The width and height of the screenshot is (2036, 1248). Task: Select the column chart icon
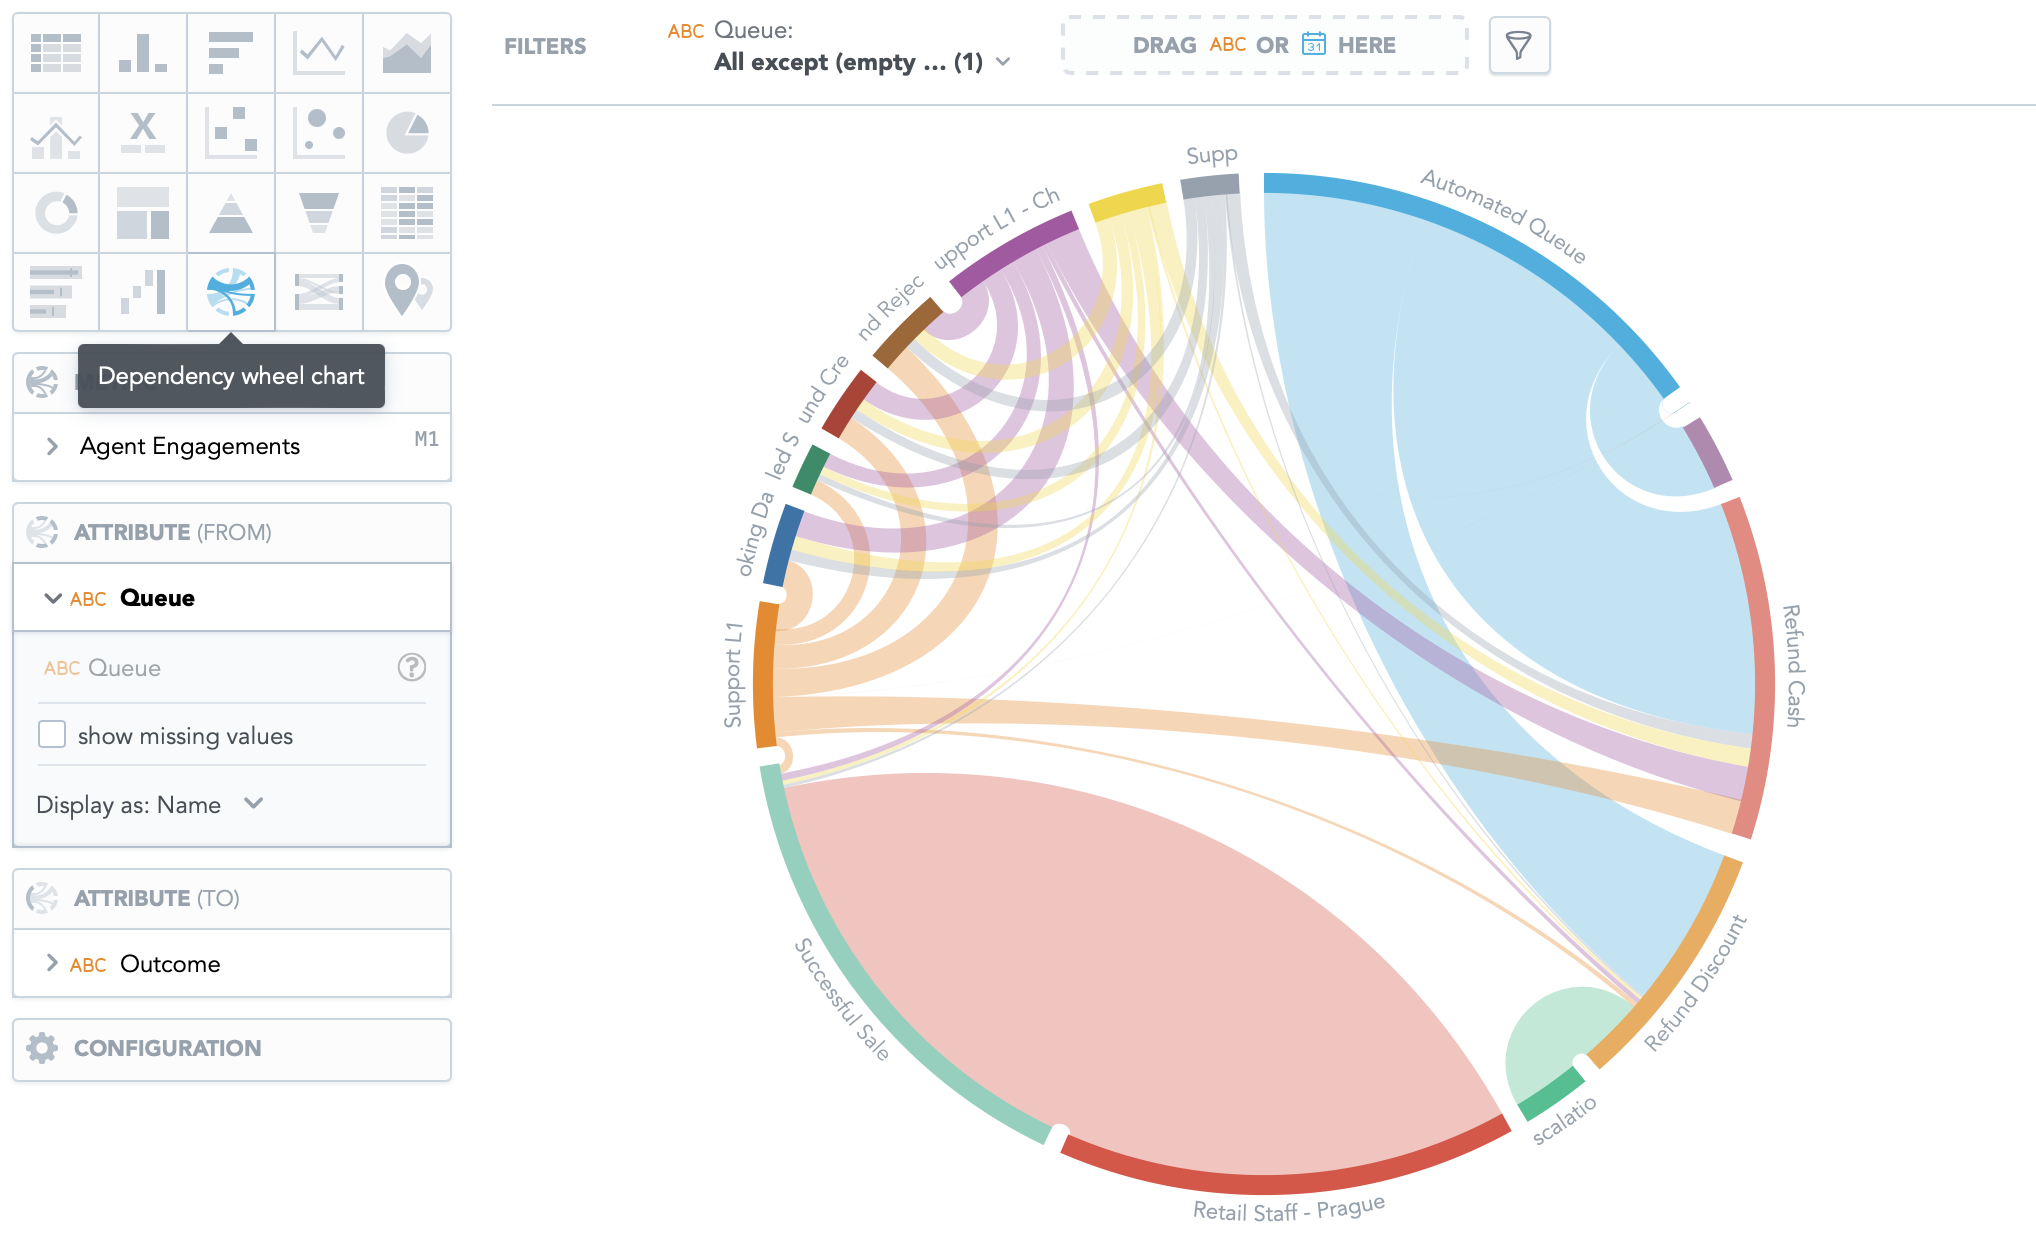pyautogui.click(x=143, y=53)
